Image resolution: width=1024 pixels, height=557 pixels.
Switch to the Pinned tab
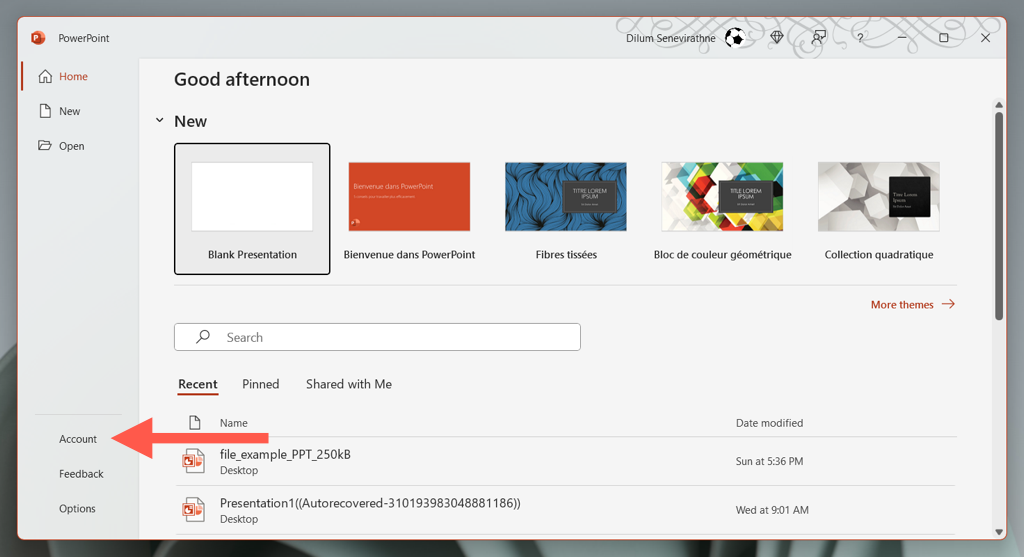point(261,384)
